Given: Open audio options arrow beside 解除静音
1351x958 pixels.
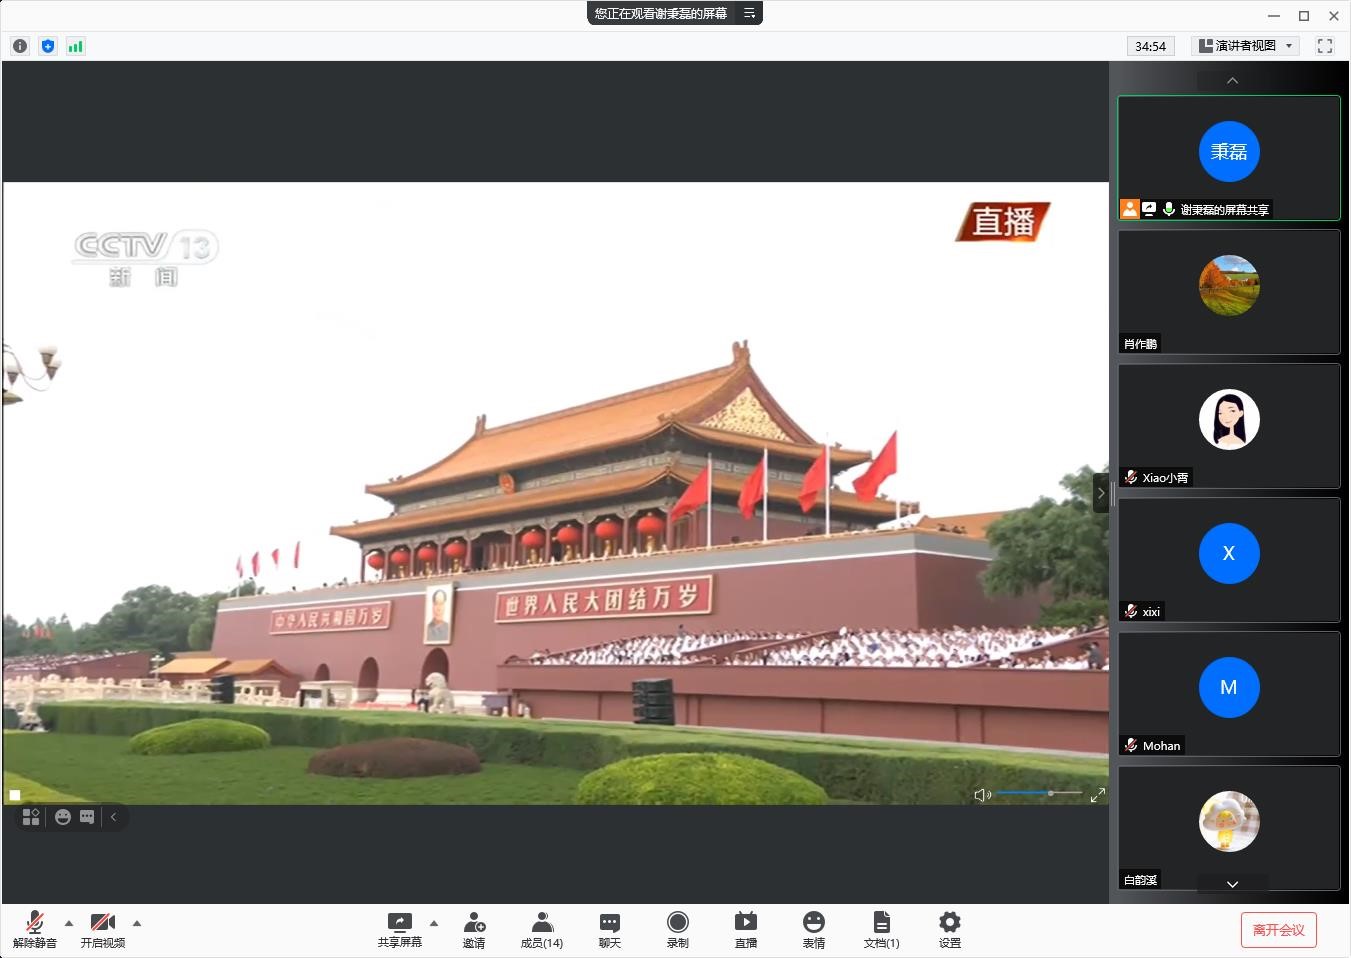Looking at the screenshot, I should (x=69, y=923).
